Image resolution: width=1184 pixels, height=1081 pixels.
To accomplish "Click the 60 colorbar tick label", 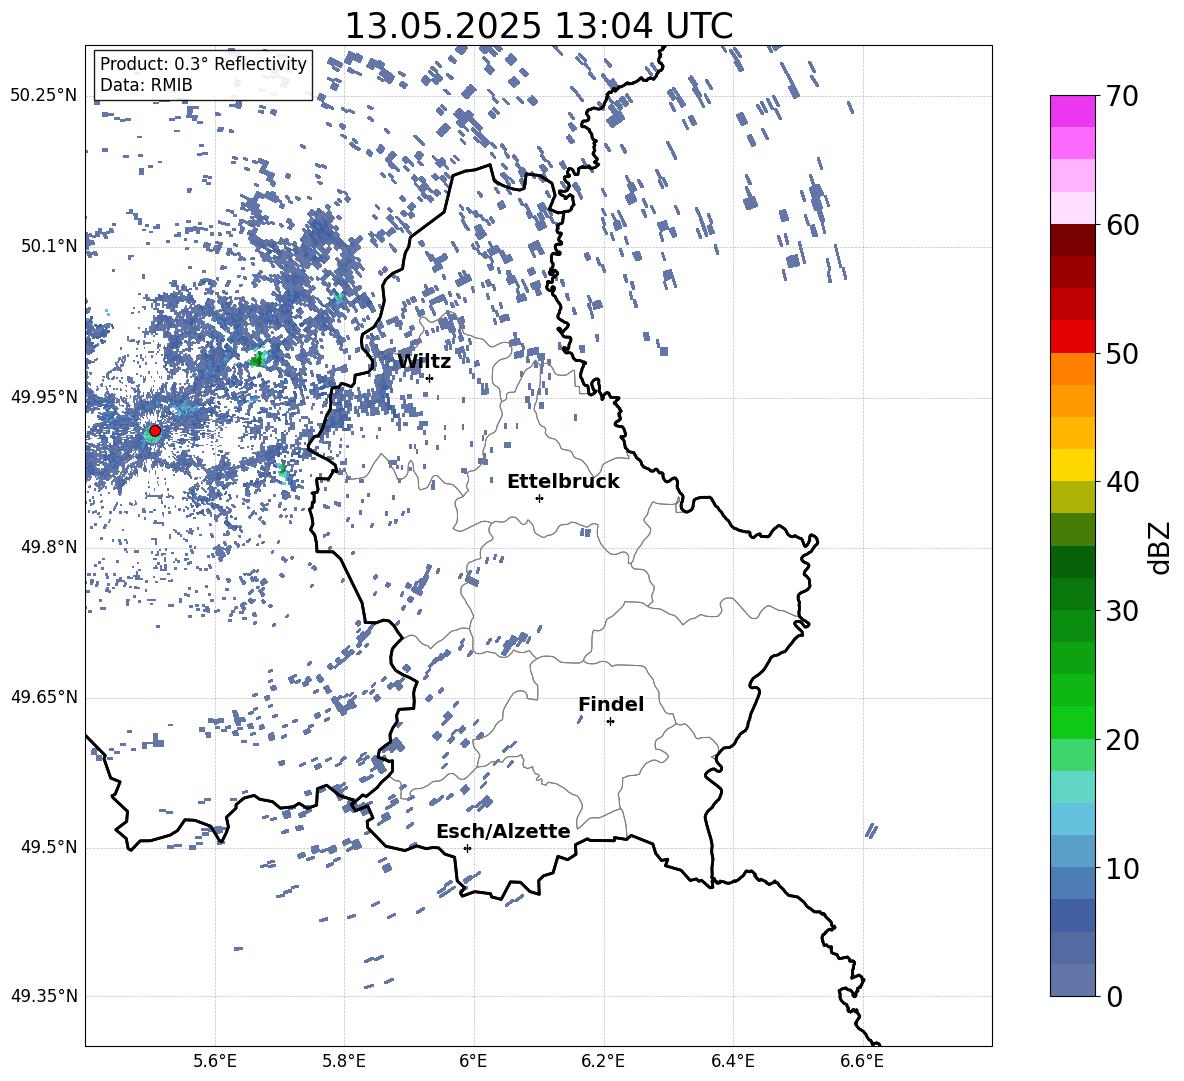I will click(1122, 225).
